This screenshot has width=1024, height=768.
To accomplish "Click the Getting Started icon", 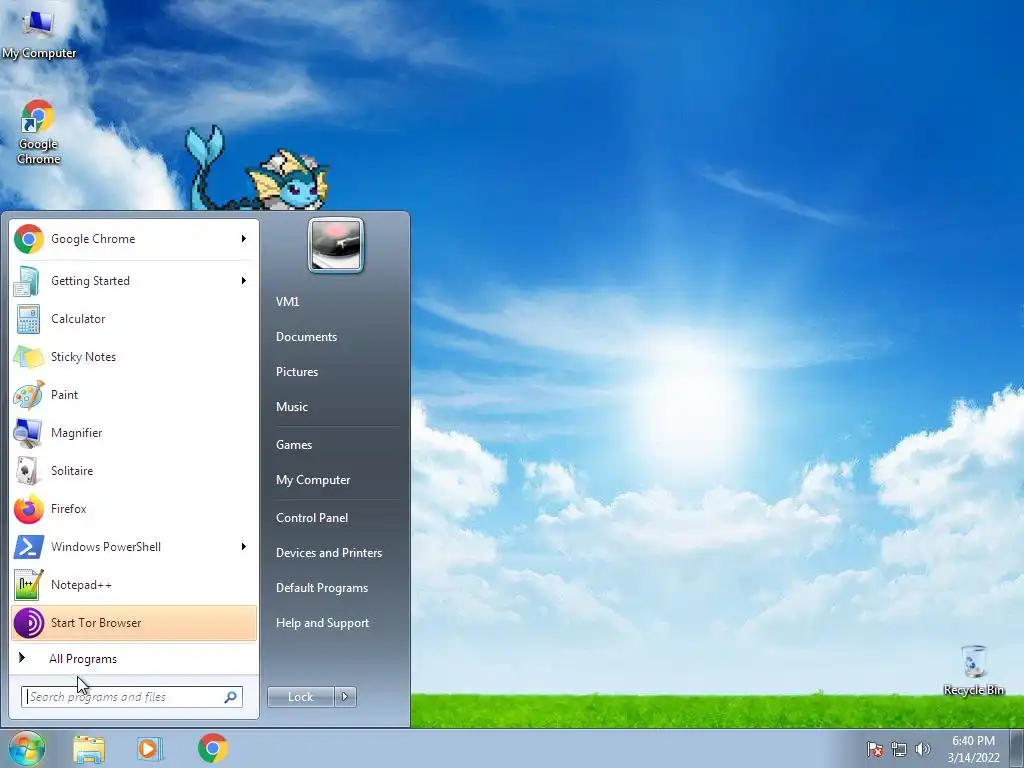I will click(29, 281).
